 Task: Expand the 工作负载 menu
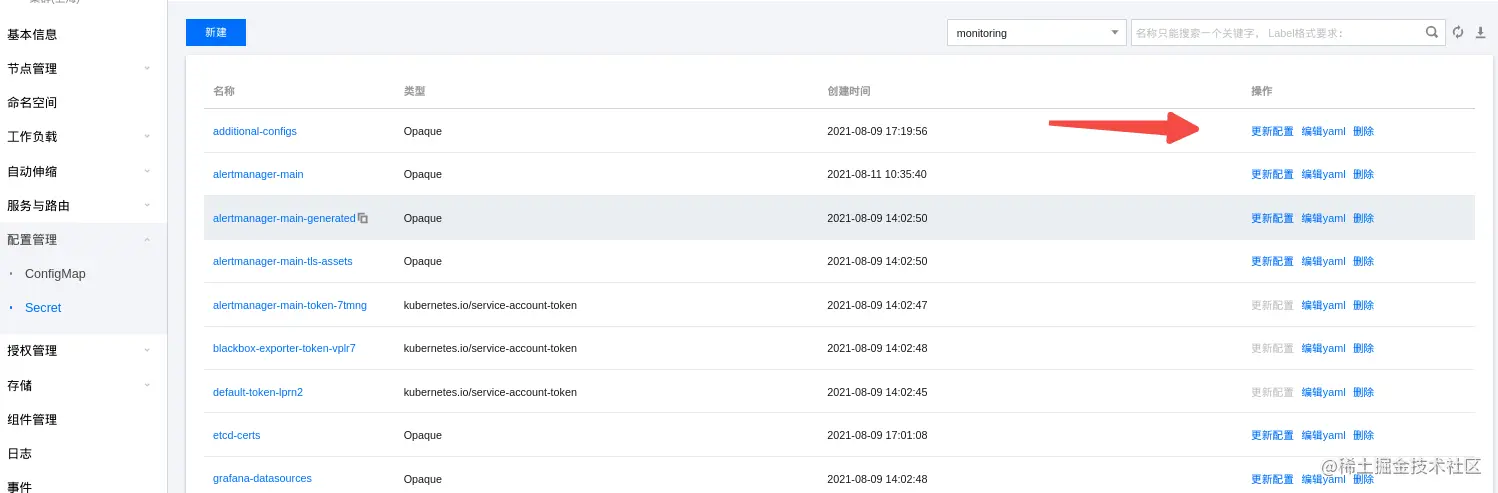pos(147,136)
